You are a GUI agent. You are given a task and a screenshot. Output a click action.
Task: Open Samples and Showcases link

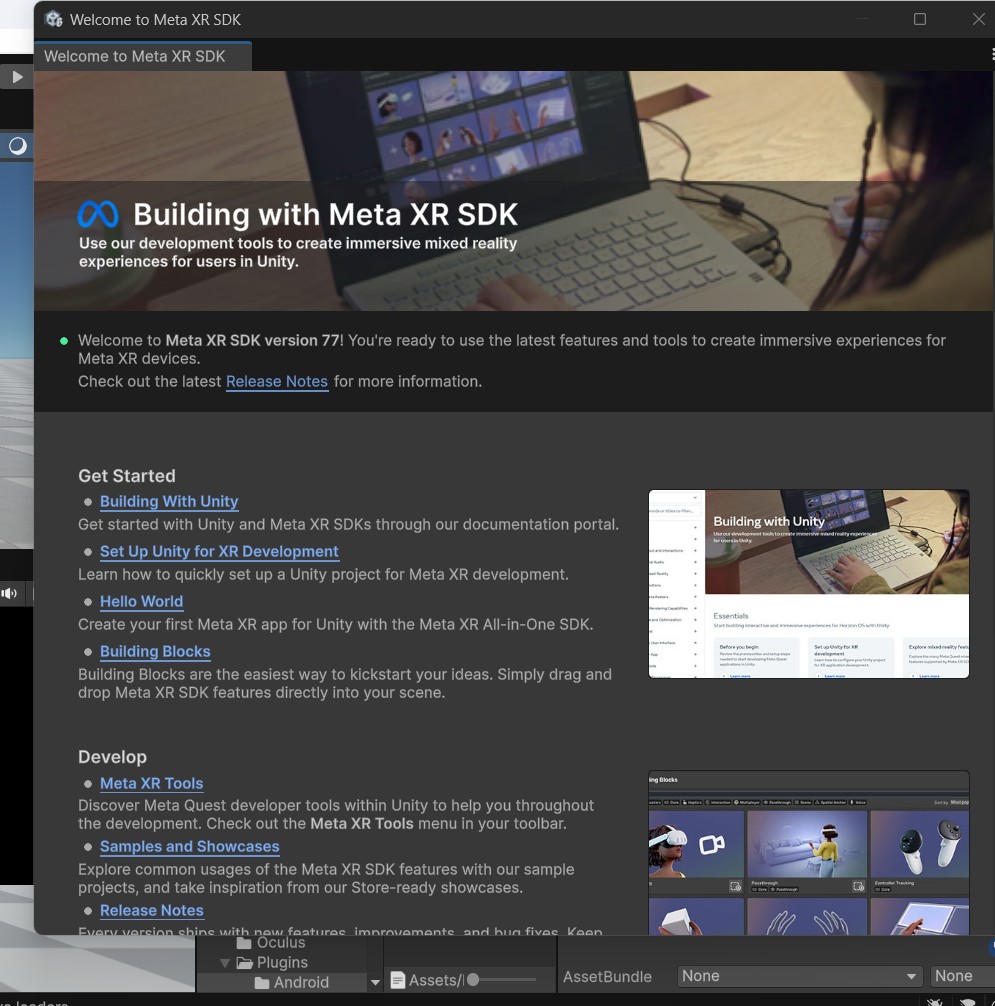coord(189,846)
